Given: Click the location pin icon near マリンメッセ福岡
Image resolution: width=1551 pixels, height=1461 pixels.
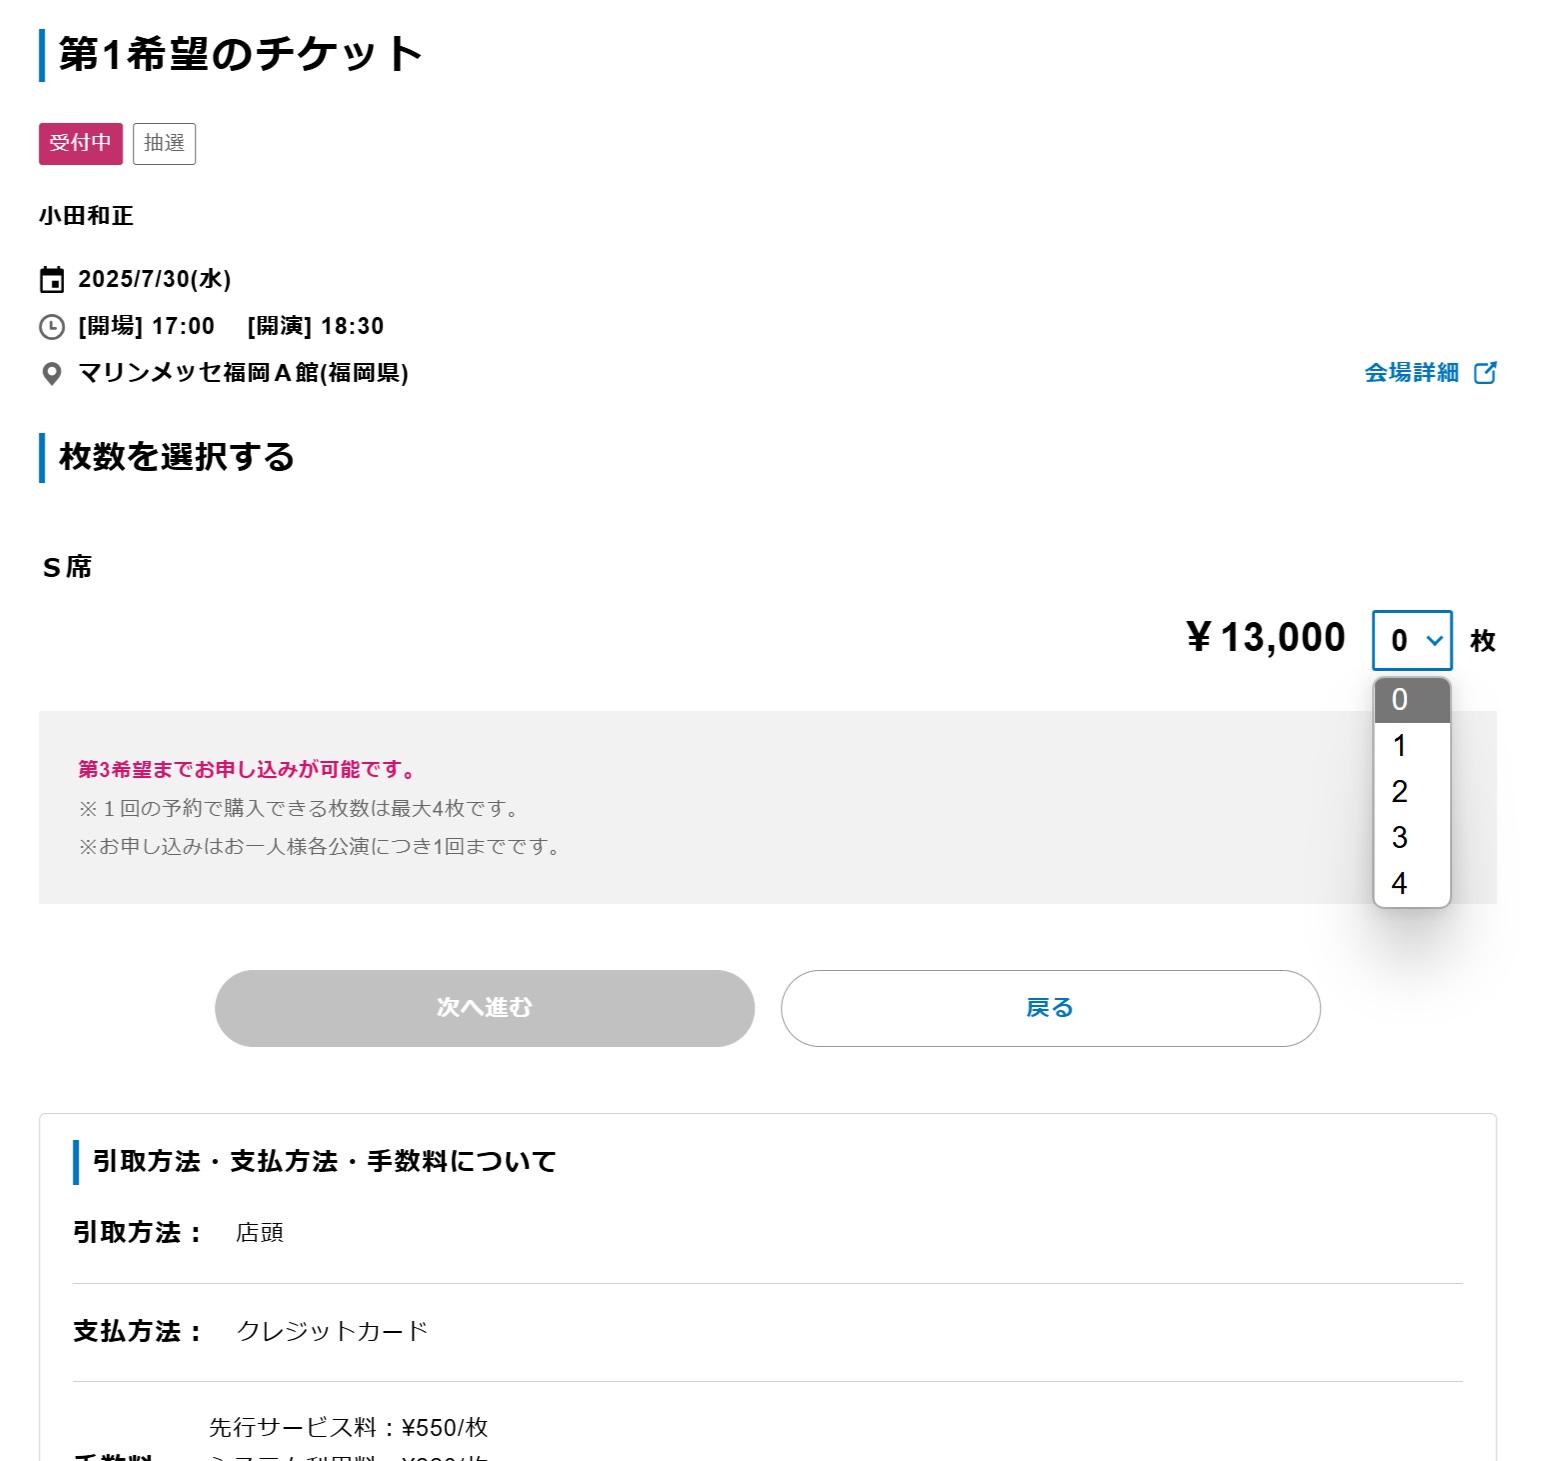Looking at the screenshot, I should coord(52,374).
